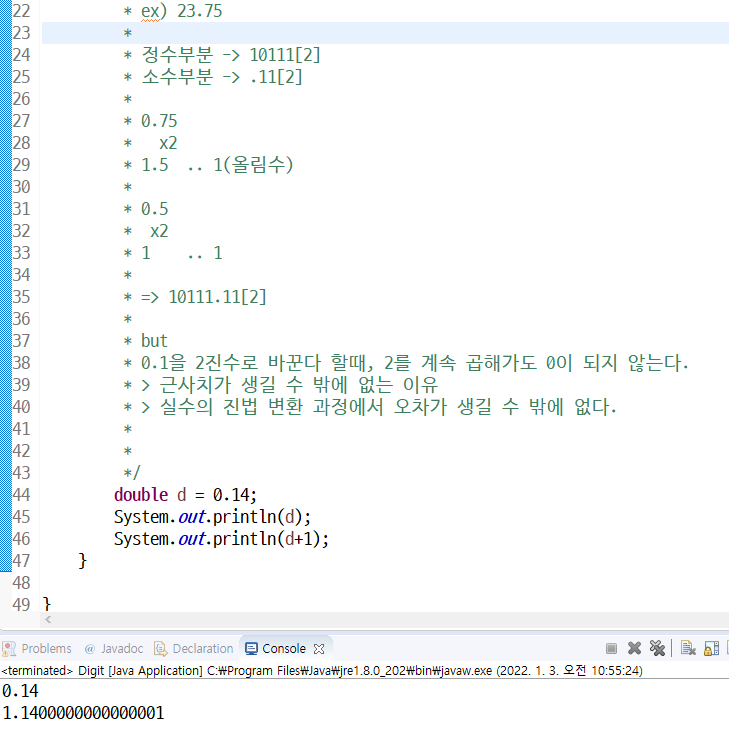Click the editor horizontal scrollbar left arrow
This screenshot has width=729, height=741.
(x=48, y=620)
